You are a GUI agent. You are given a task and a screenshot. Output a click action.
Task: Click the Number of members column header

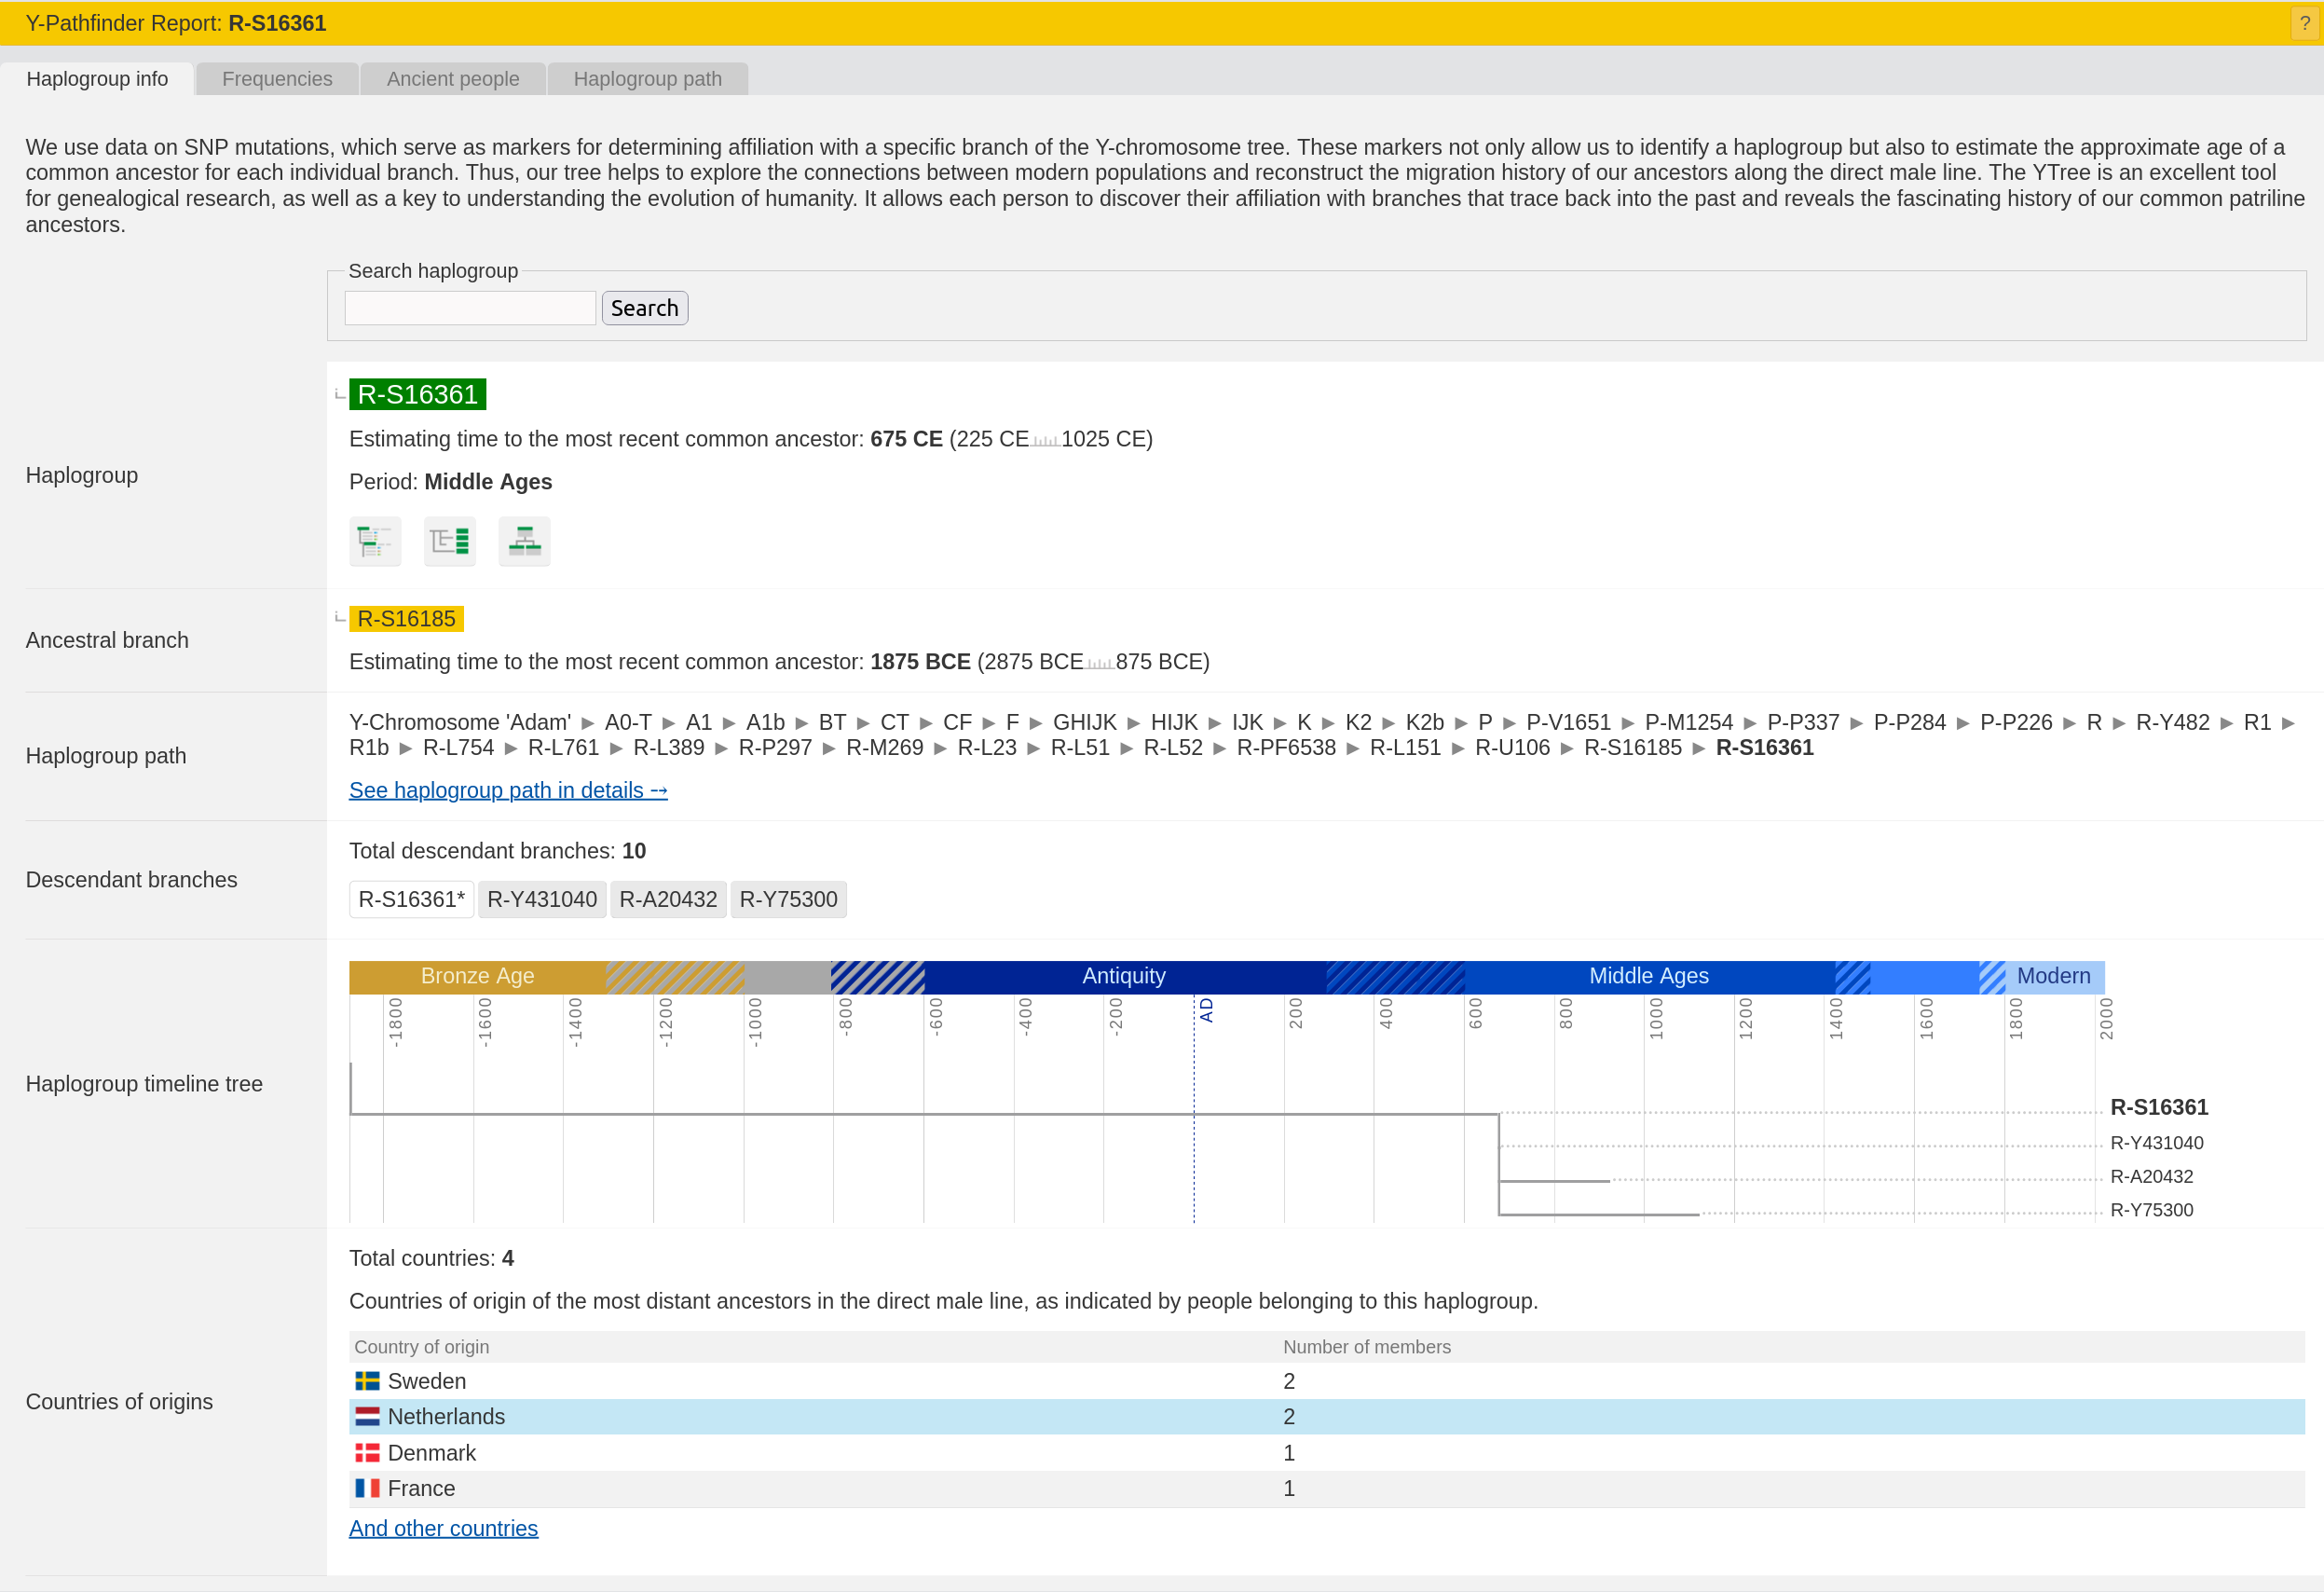tap(1366, 1347)
